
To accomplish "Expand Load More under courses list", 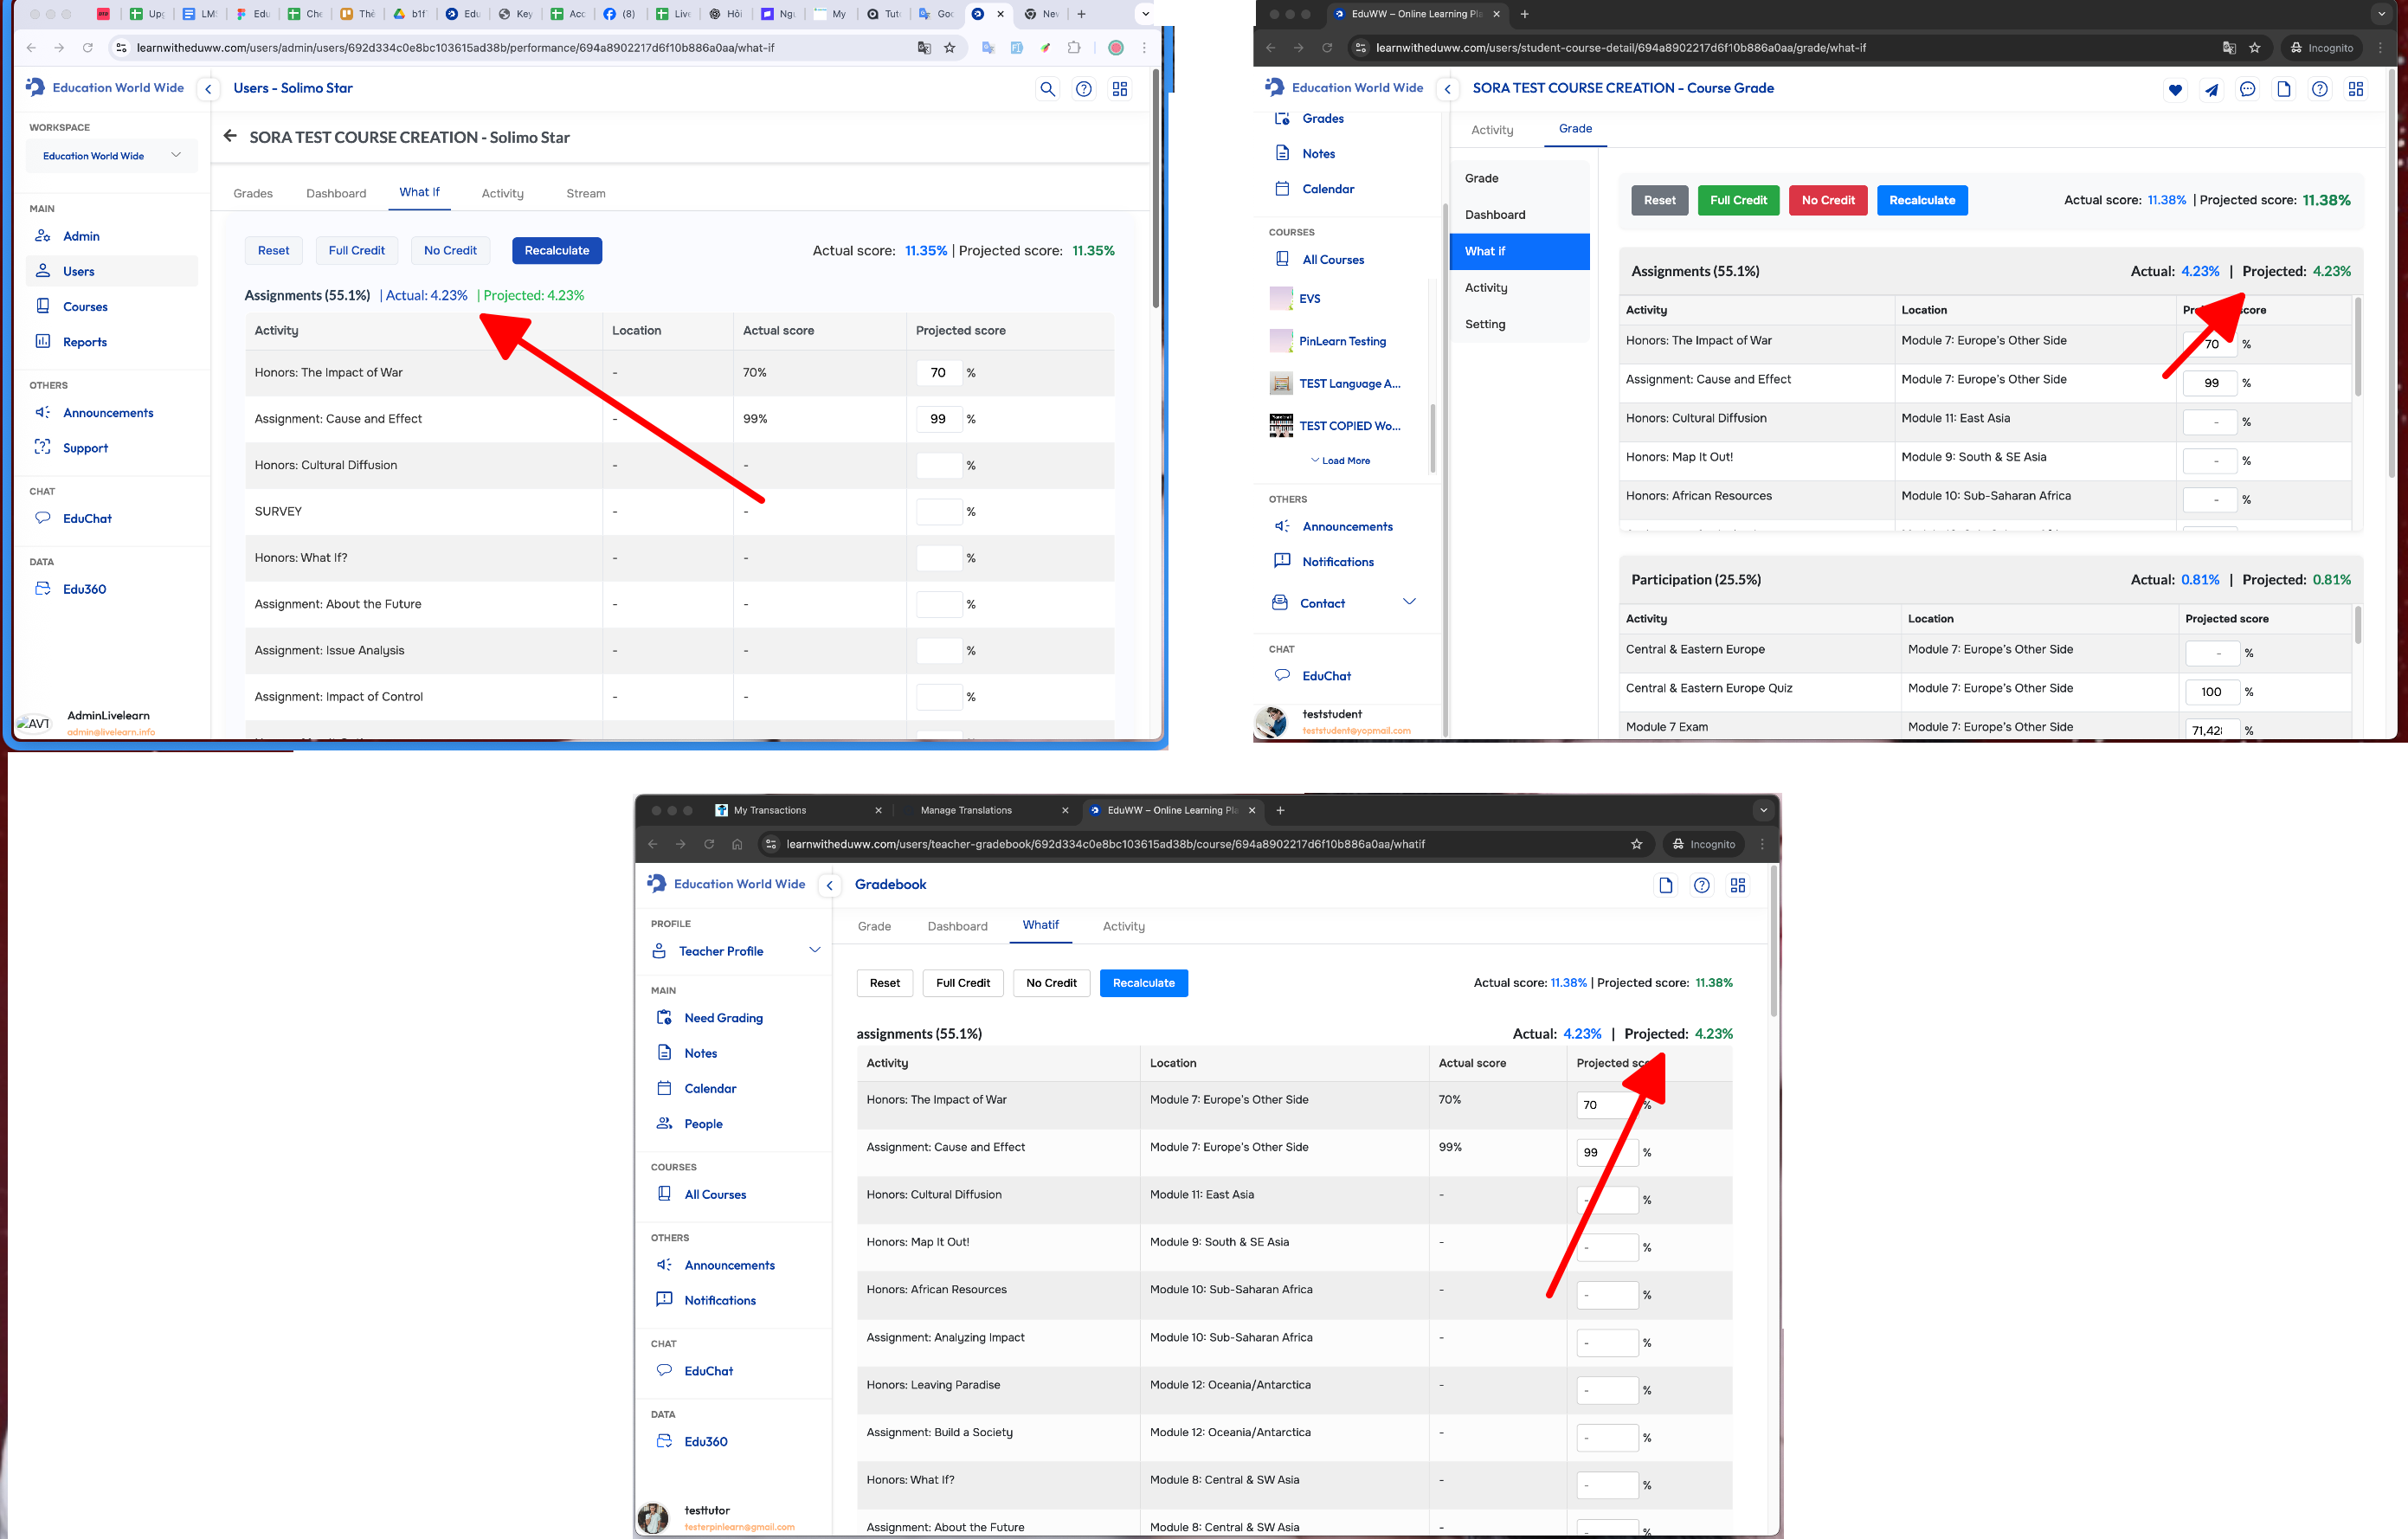I will click(x=1340, y=461).
